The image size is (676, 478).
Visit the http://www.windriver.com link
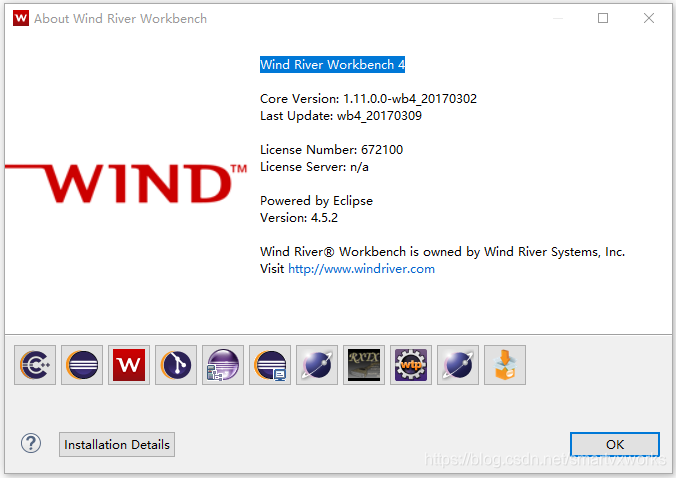click(x=361, y=269)
